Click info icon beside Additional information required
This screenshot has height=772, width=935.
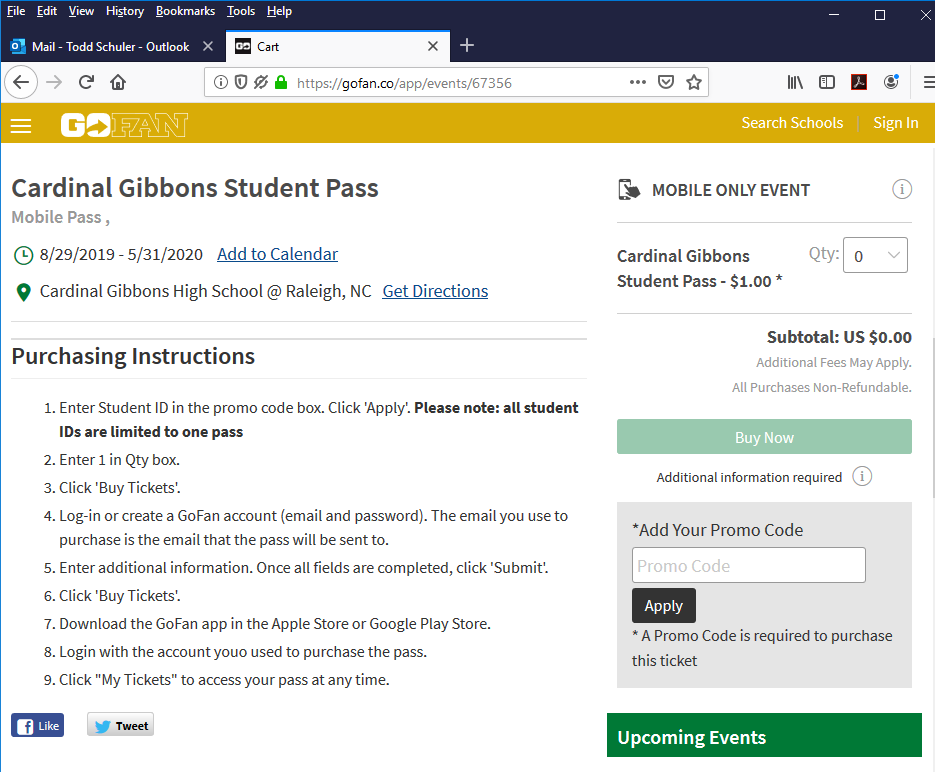(862, 476)
